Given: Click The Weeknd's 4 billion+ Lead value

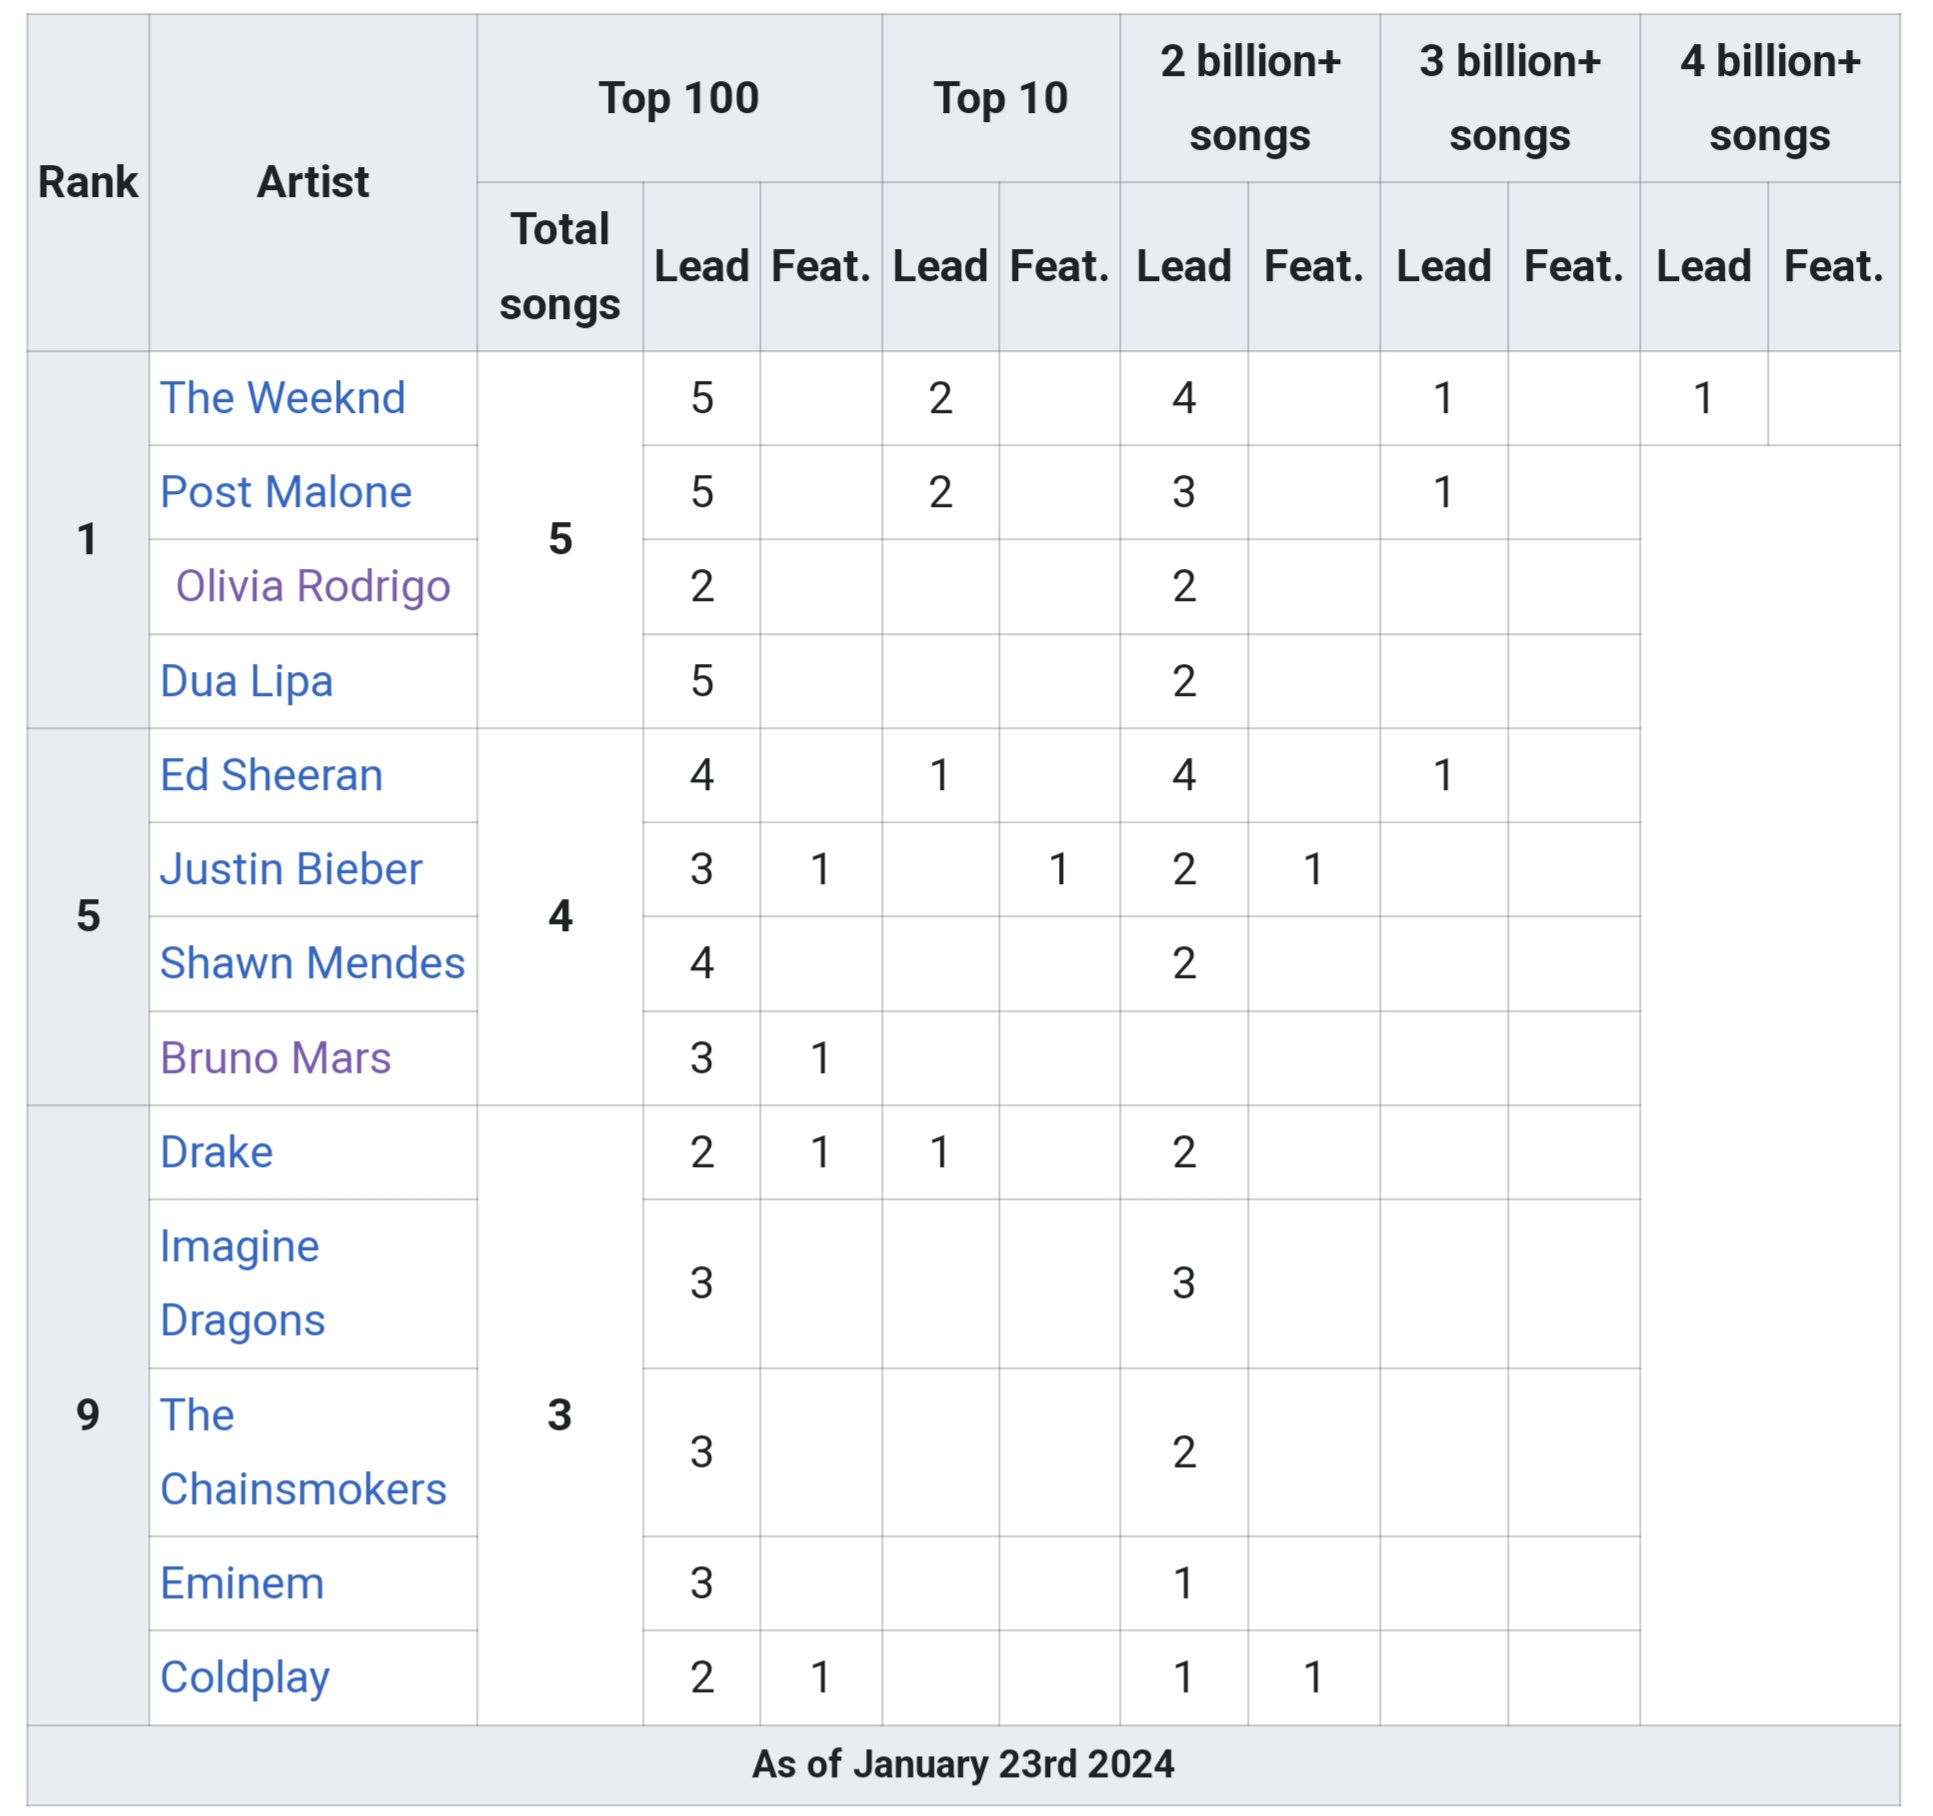Looking at the screenshot, I should [x=1704, y=398].
